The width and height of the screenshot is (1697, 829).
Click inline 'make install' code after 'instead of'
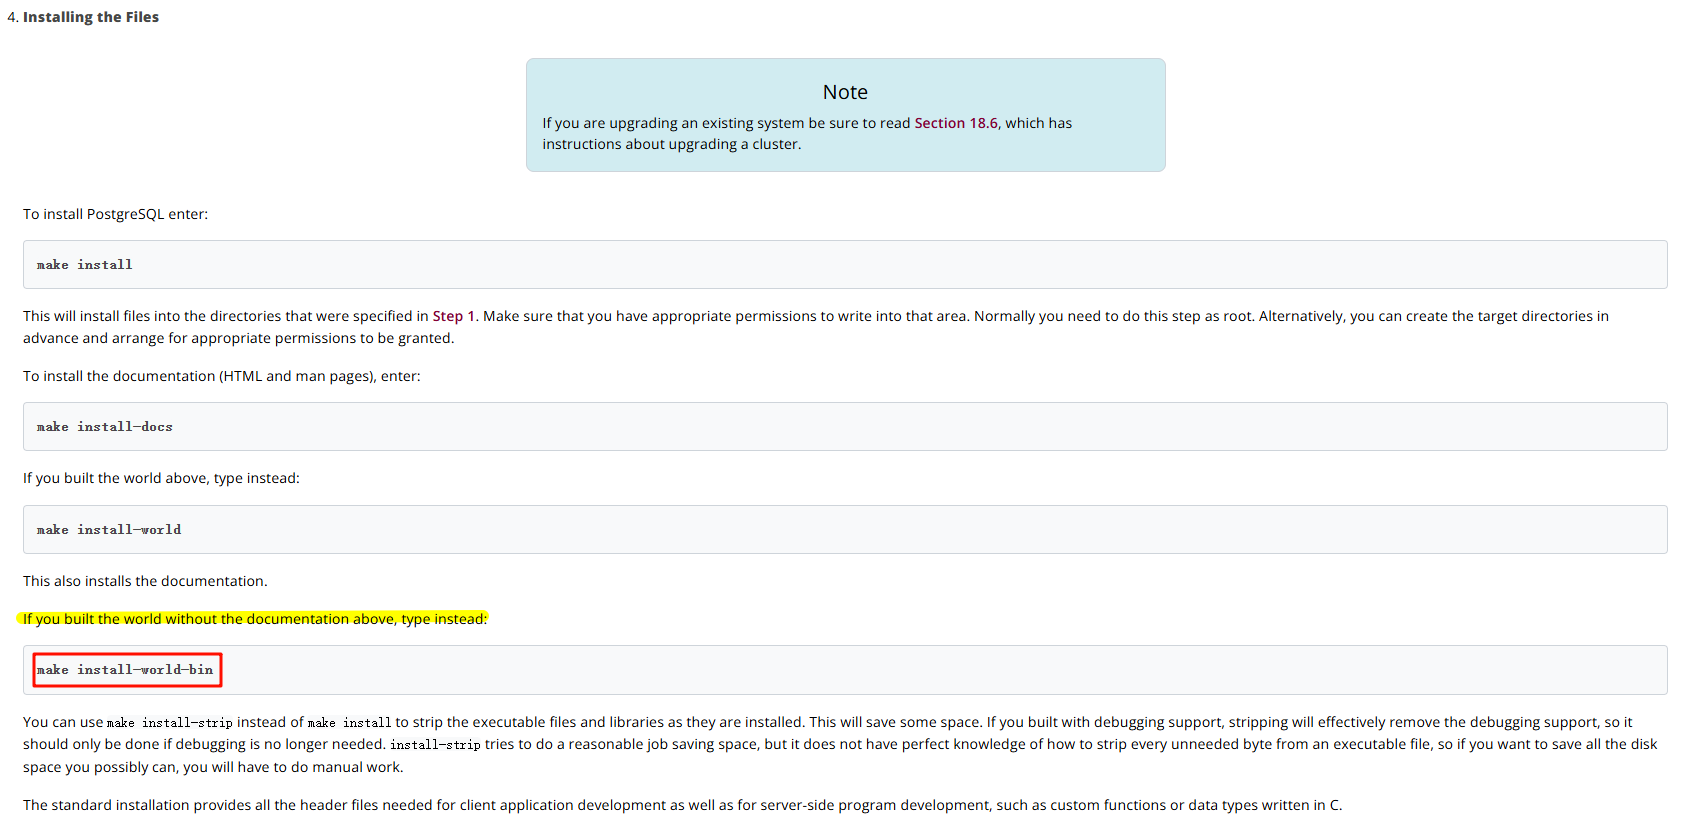(x=349, y=723)
